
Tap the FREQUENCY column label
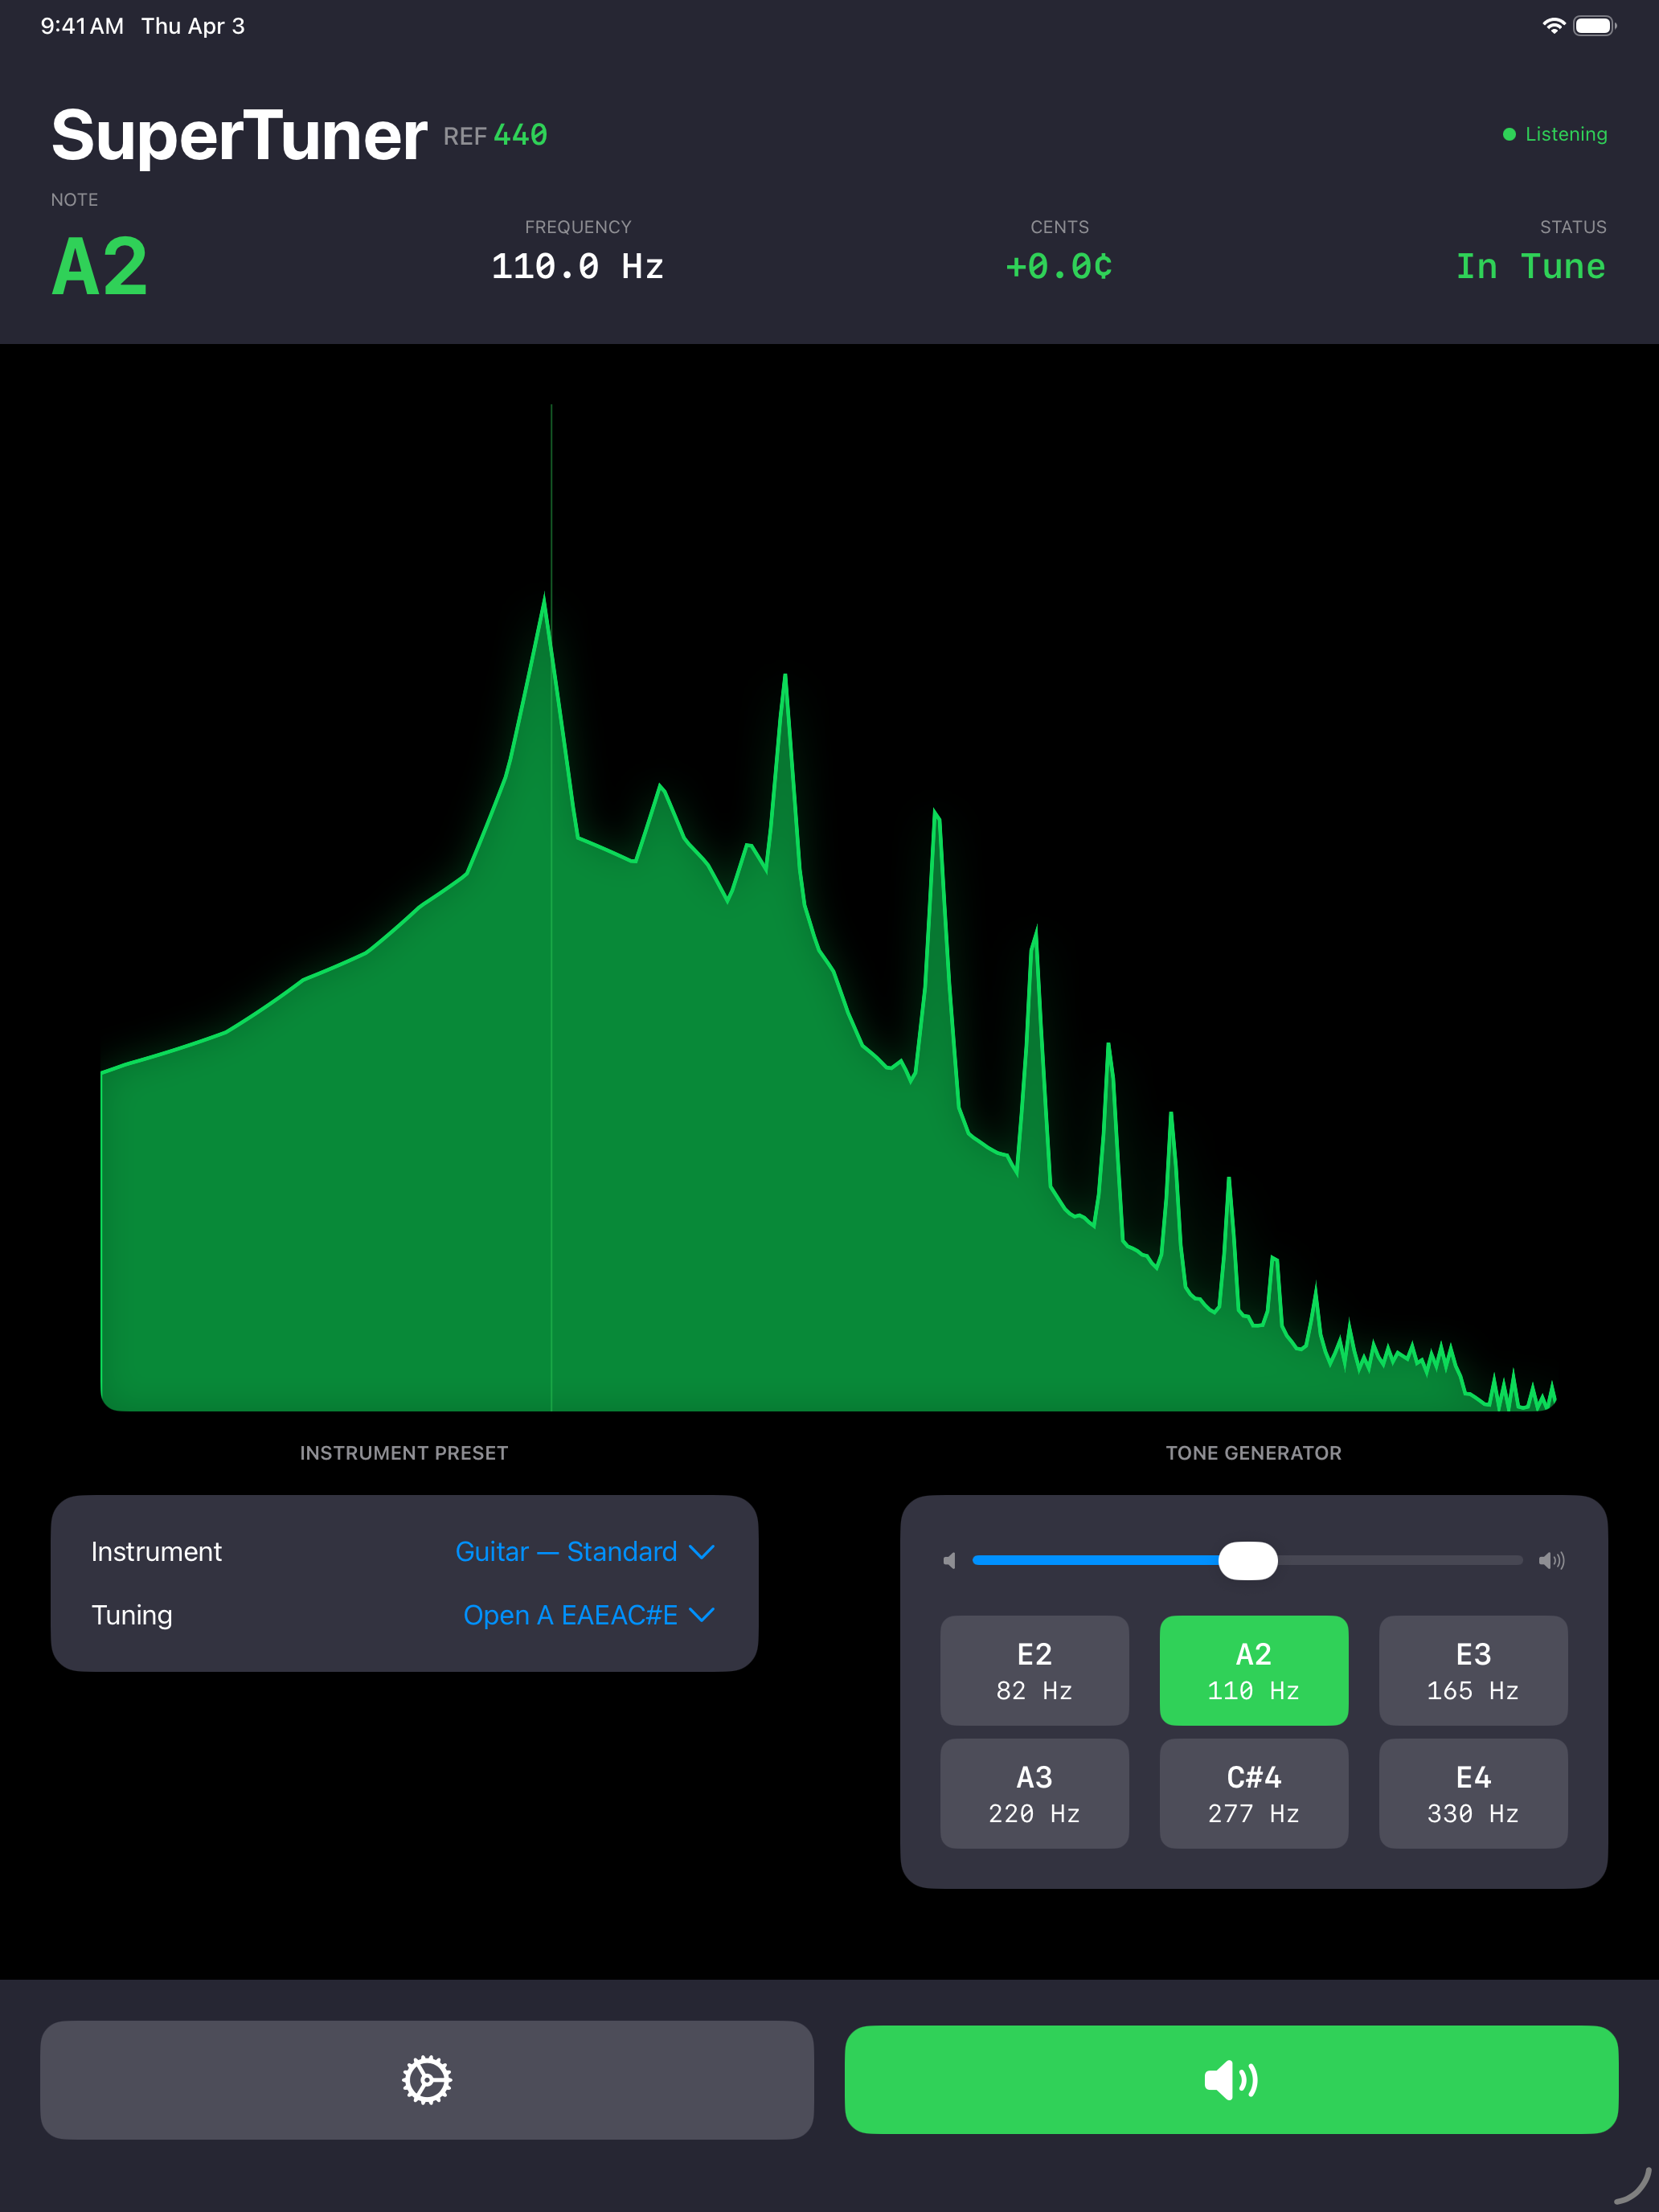578,227
